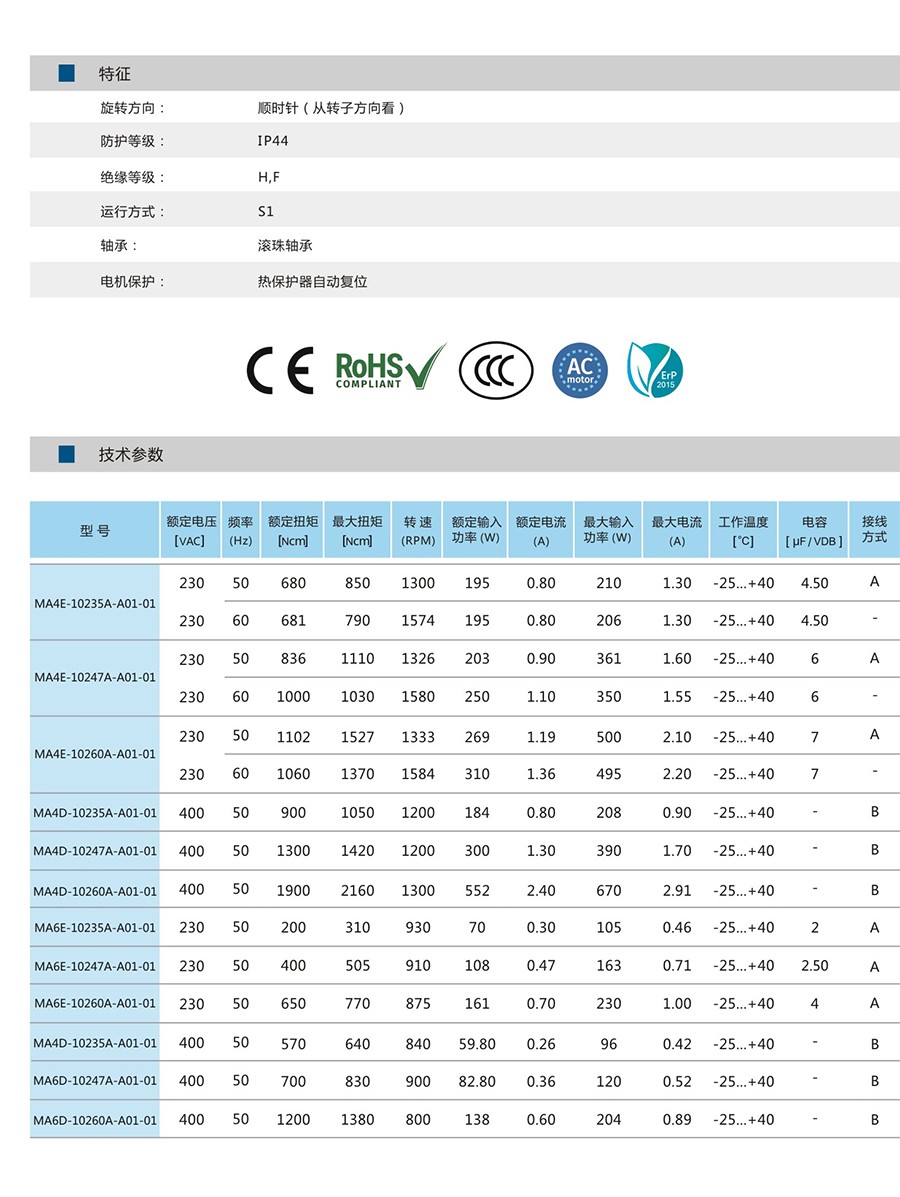Click the 额定电压 [VAC] column header
Image resolution: width=900 pixels, height=1197 pixels.
(x=191, y=531)
